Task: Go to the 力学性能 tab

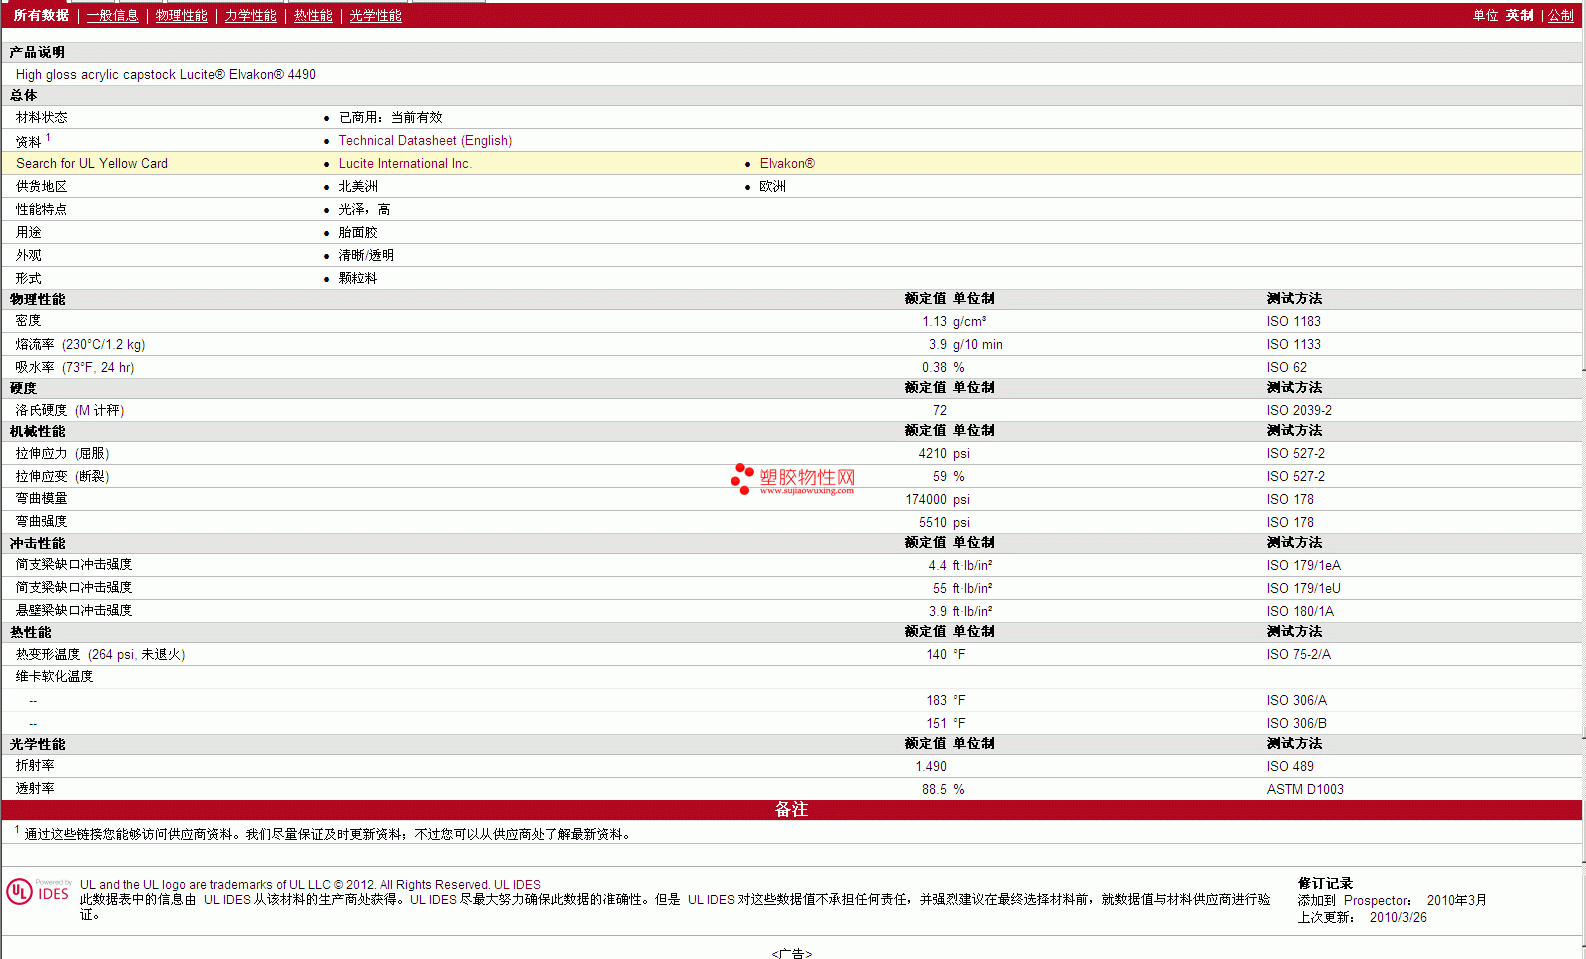Action: click(x=250, y=15)
